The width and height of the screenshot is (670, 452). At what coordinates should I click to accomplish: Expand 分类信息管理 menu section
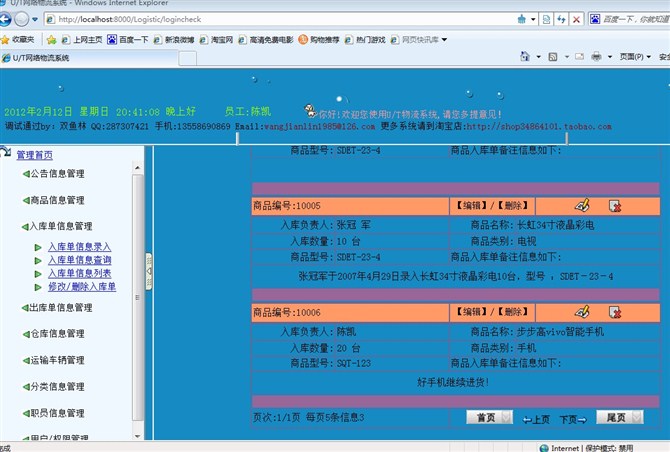click(53, 387)
